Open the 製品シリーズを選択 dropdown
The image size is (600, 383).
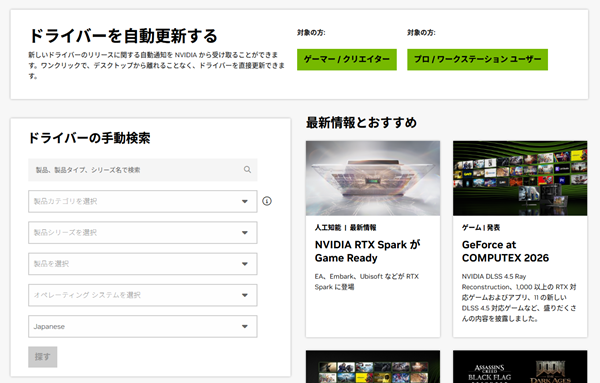click(x=142, y=233)
